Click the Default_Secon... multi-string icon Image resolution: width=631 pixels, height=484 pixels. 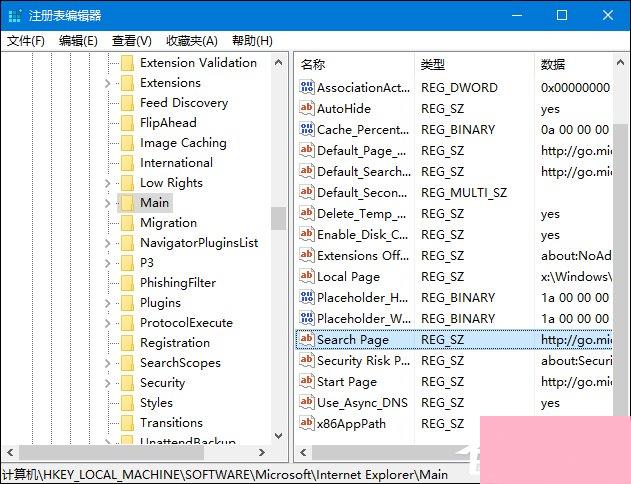point(307,192)
